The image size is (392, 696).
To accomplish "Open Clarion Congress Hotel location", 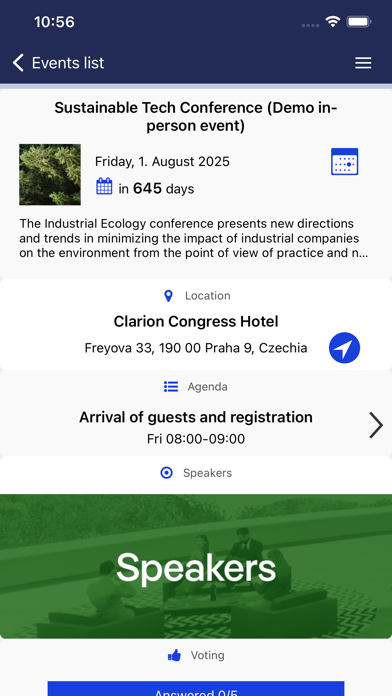I will (196, 321).
